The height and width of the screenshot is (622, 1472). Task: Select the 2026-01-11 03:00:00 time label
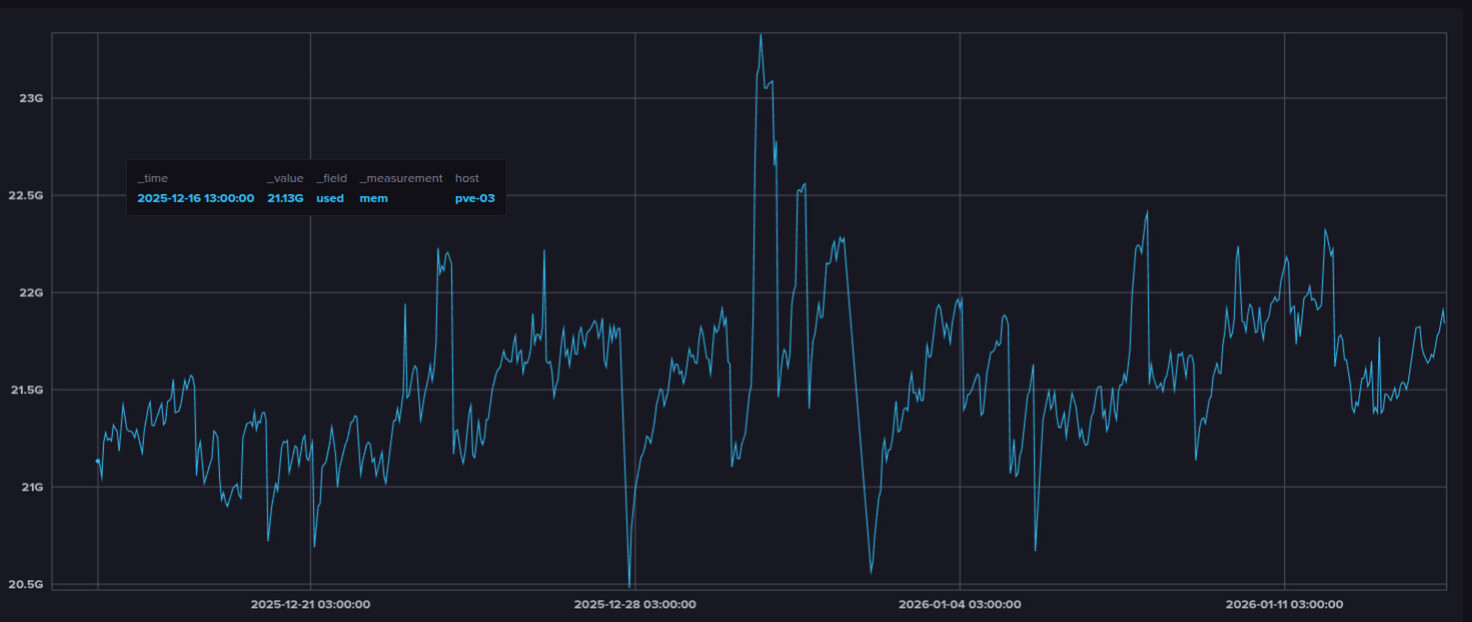1284,604
